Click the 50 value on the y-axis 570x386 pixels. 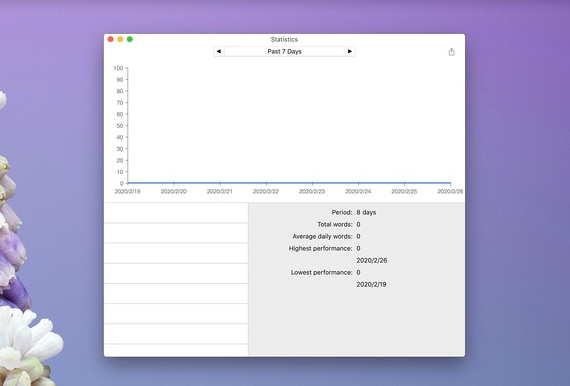120,126
